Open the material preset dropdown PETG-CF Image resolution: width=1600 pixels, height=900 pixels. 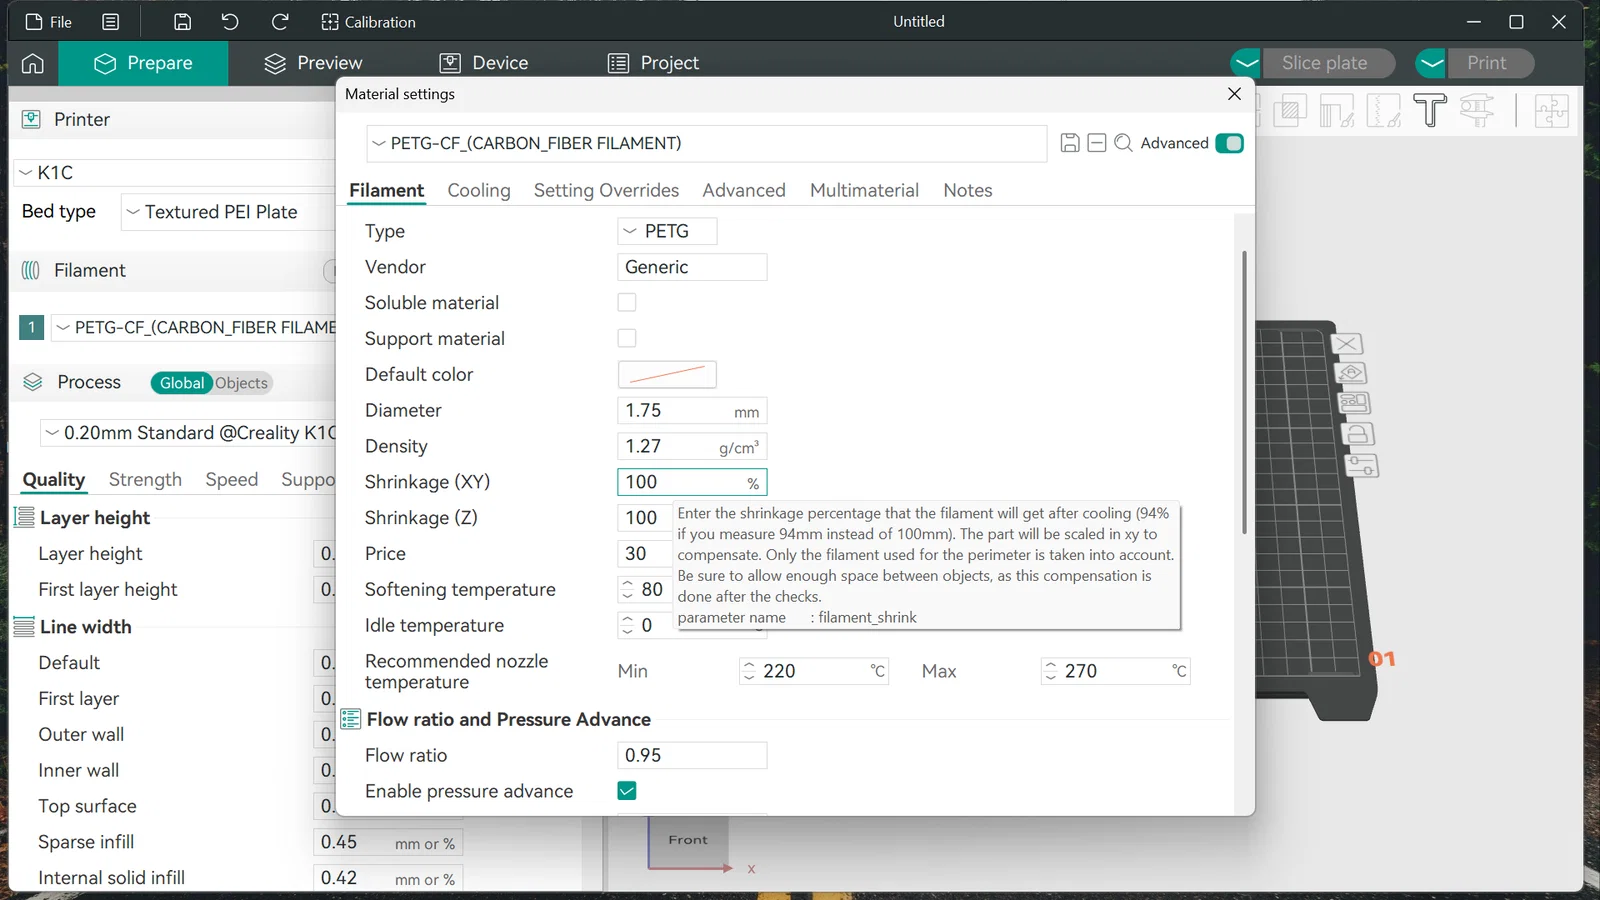tap(706, 144)
